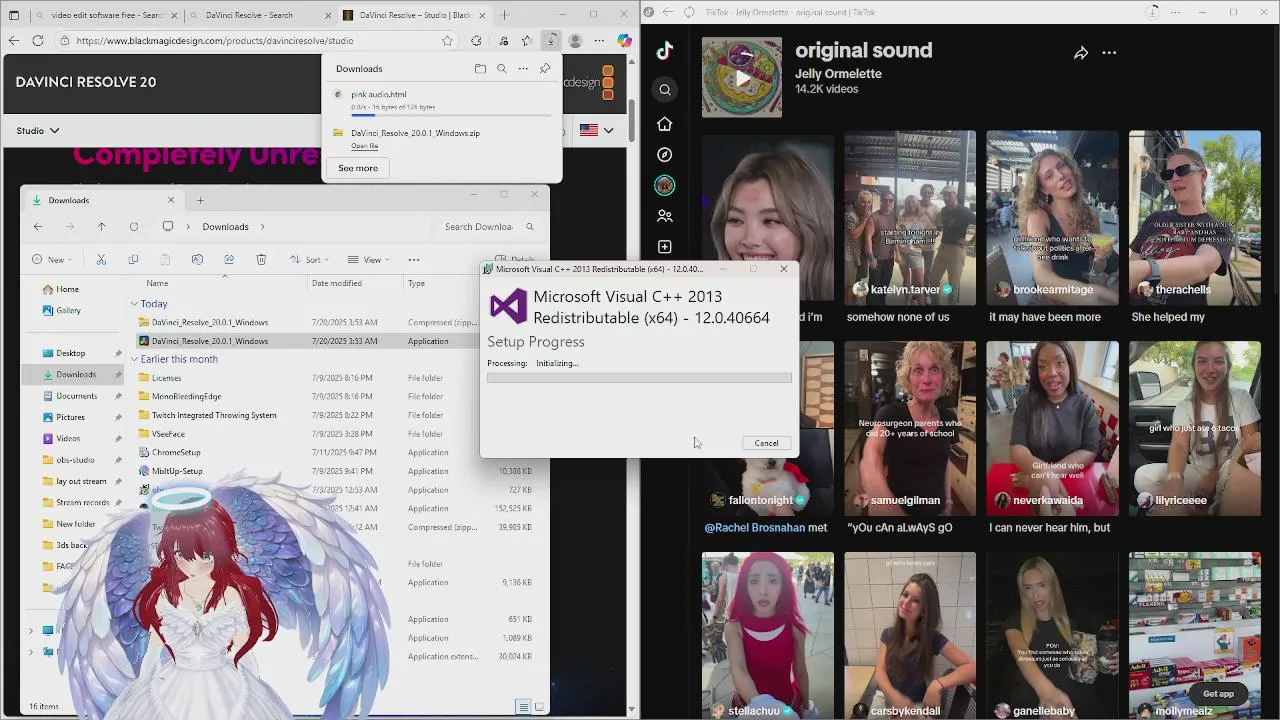This screenshot has width=1280, height=720.
Task: Open the profile avatar in TikTok sidebar
Action: 665,185
